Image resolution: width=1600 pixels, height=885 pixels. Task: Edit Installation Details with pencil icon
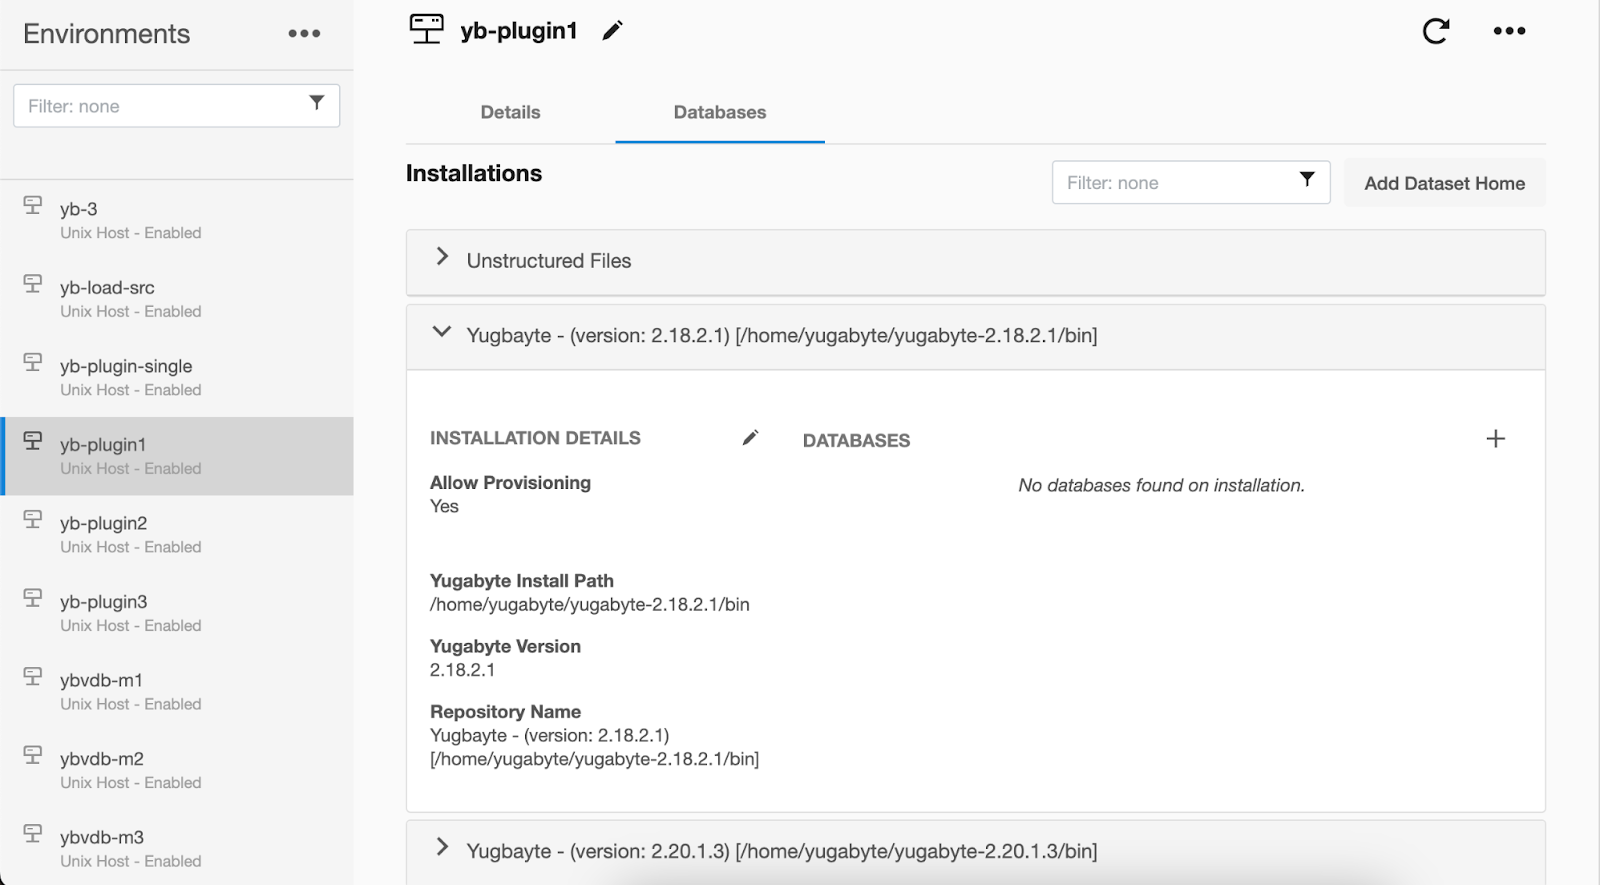click(x=750, y=438)
